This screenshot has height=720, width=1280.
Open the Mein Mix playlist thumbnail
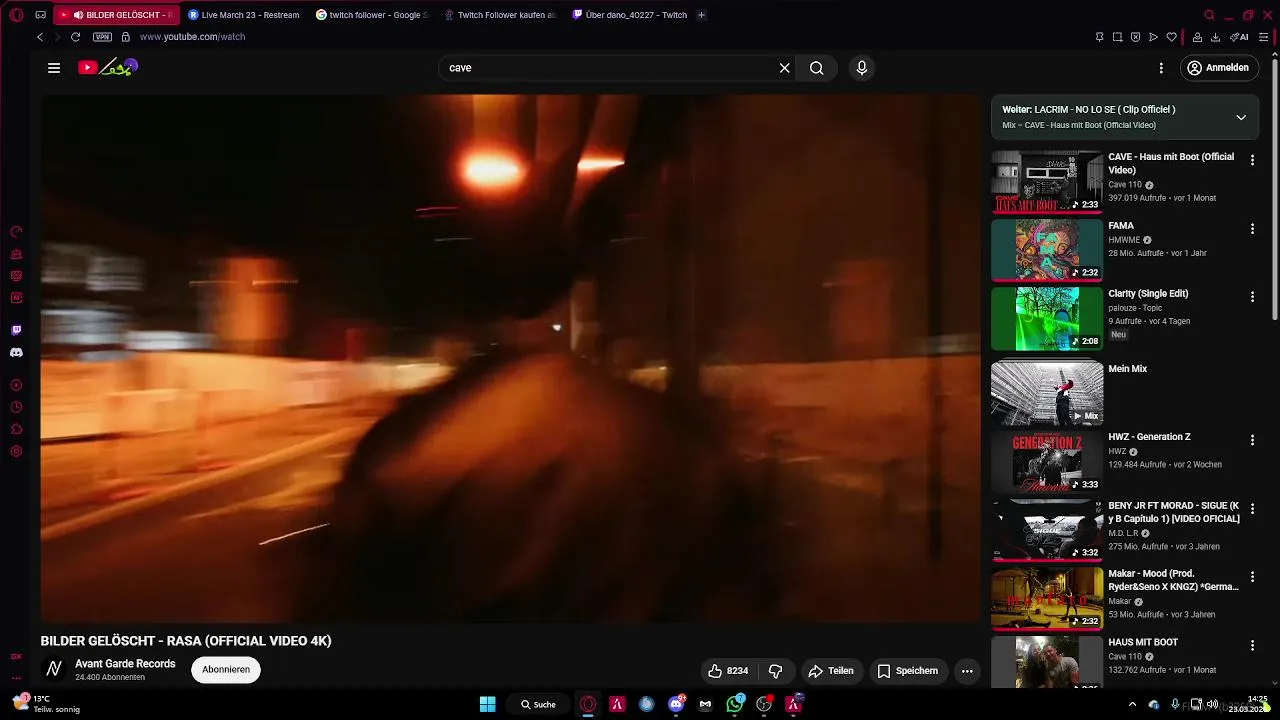1047,393
